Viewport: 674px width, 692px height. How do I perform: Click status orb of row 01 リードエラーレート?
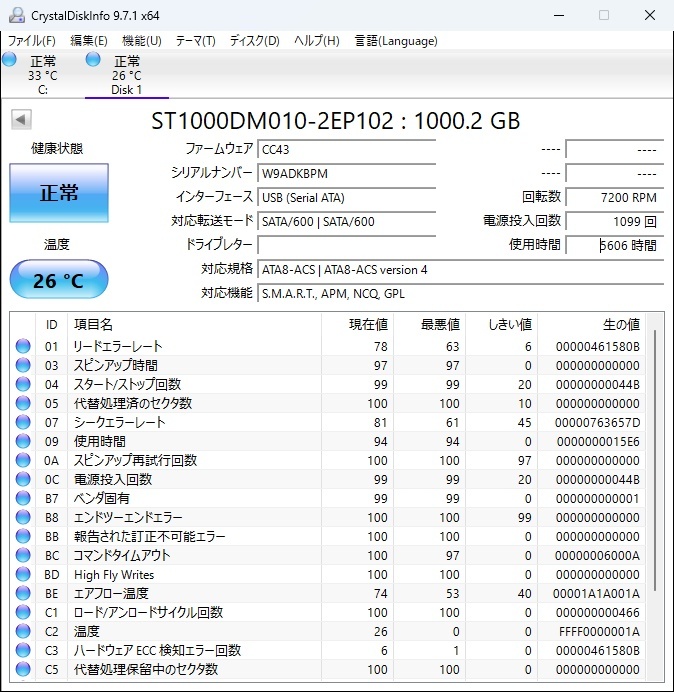pos(23,346)
